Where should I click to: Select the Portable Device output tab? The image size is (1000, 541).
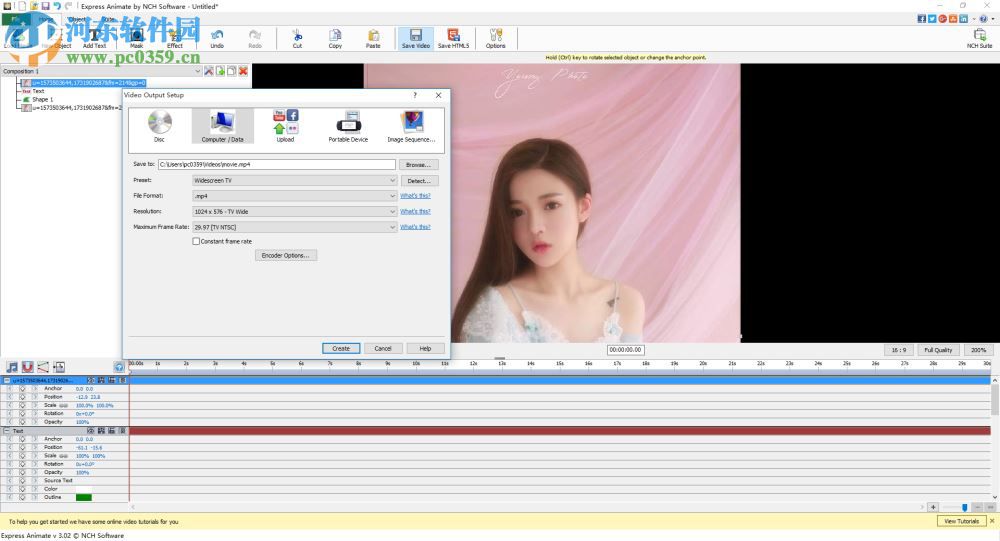click(348, 126)
